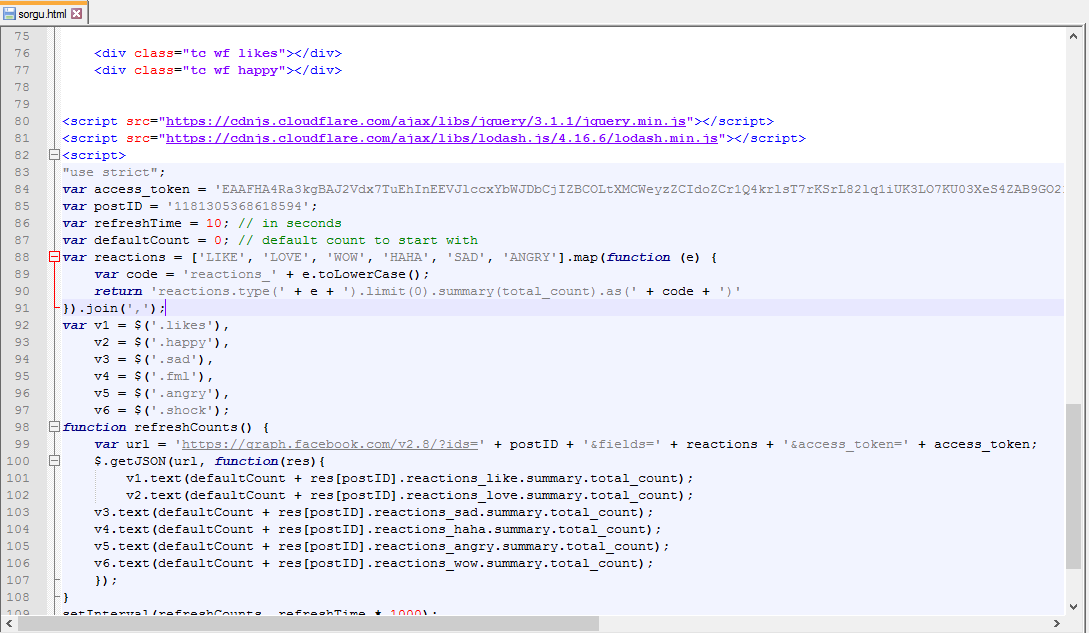Screen dimensions: 1089x633
Task: Collapse the getJSON callback at line 100
Action: (53, 461)
